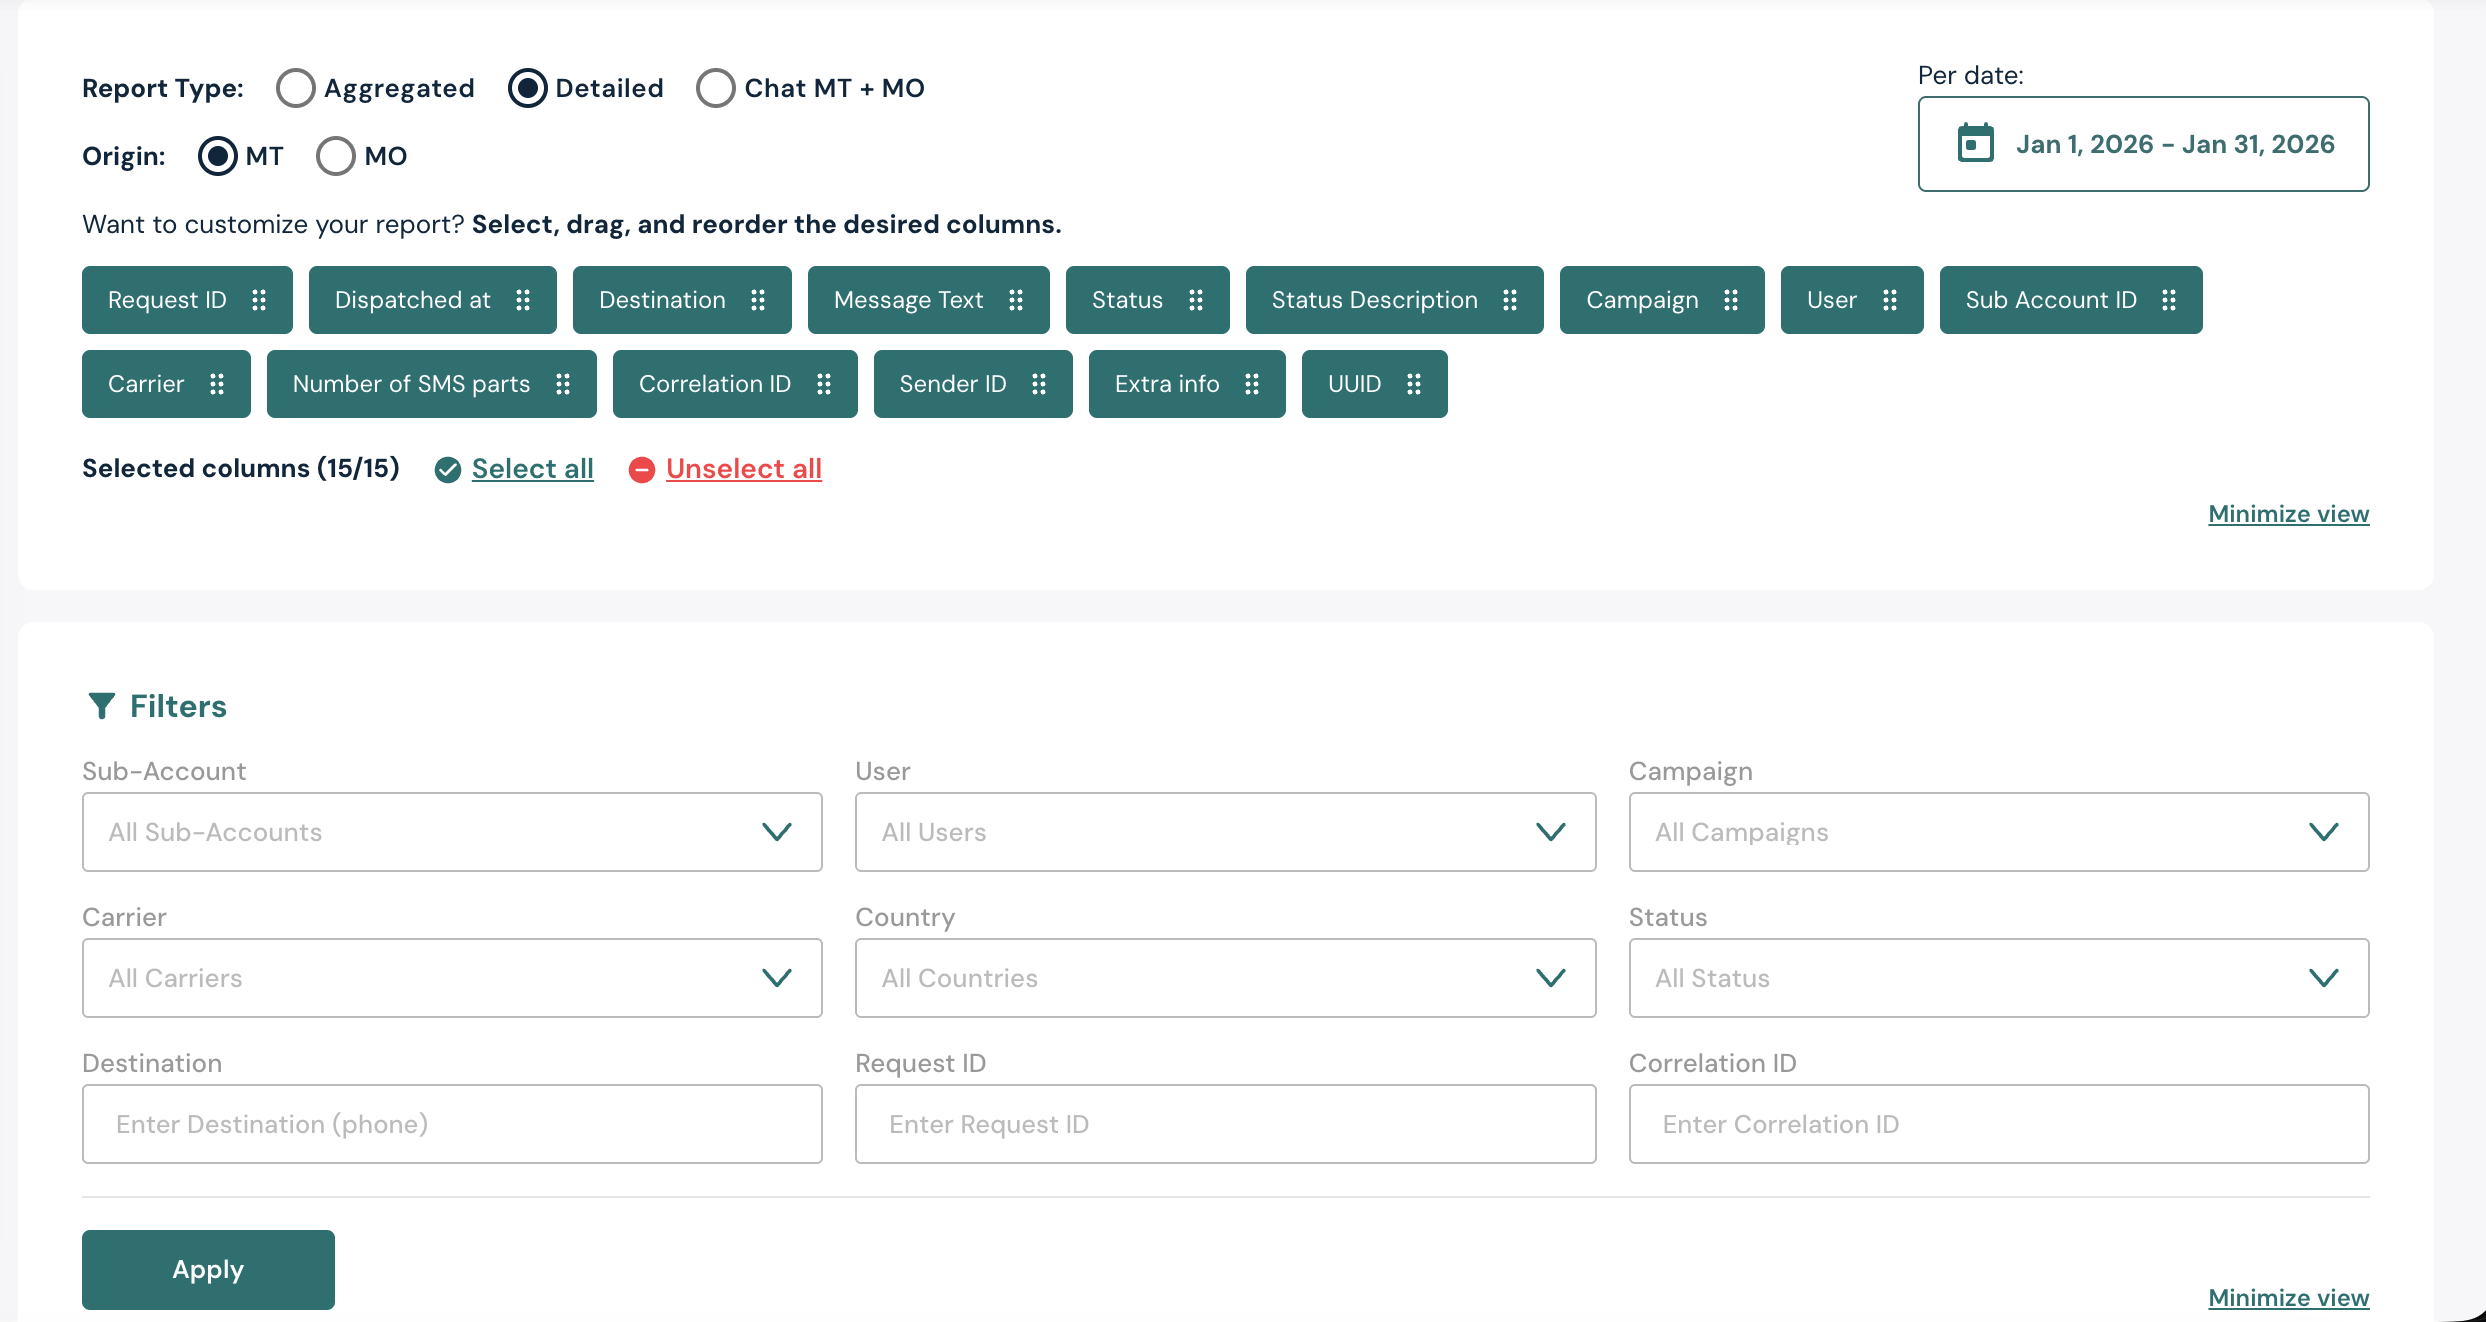The image size is (2486, 1322).
Task: Click the Enter Request ID field
Action: (x=1225, y=1124)
